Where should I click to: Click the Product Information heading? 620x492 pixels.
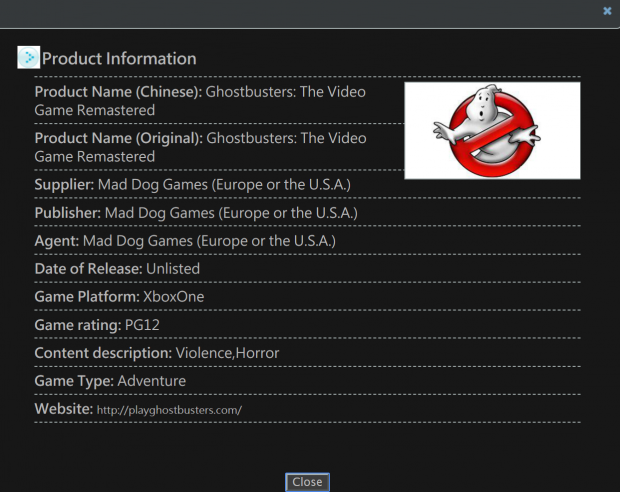coord(119,59)
